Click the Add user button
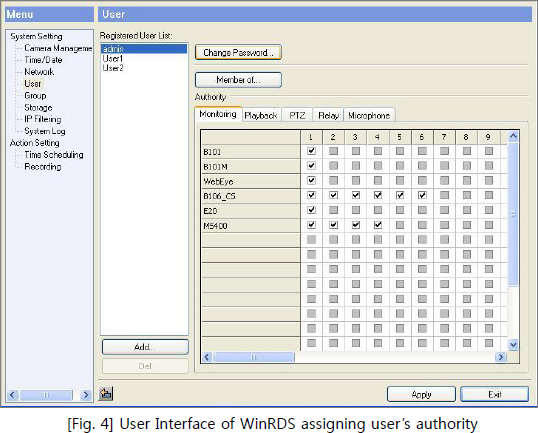The image size is (538, 433). tap(145, 347)
